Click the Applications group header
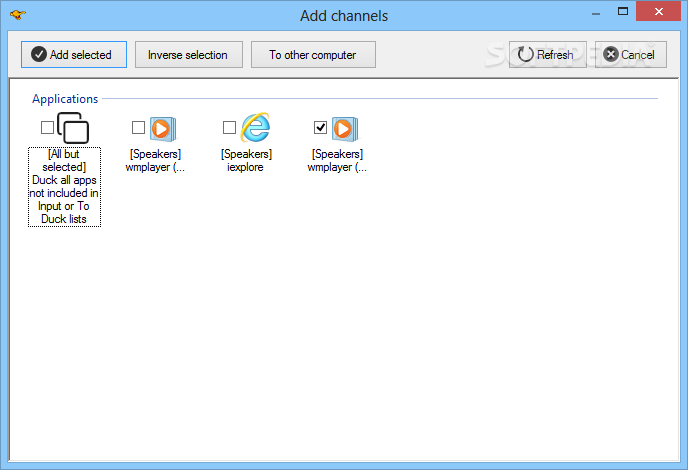 [x=65, y=99]
